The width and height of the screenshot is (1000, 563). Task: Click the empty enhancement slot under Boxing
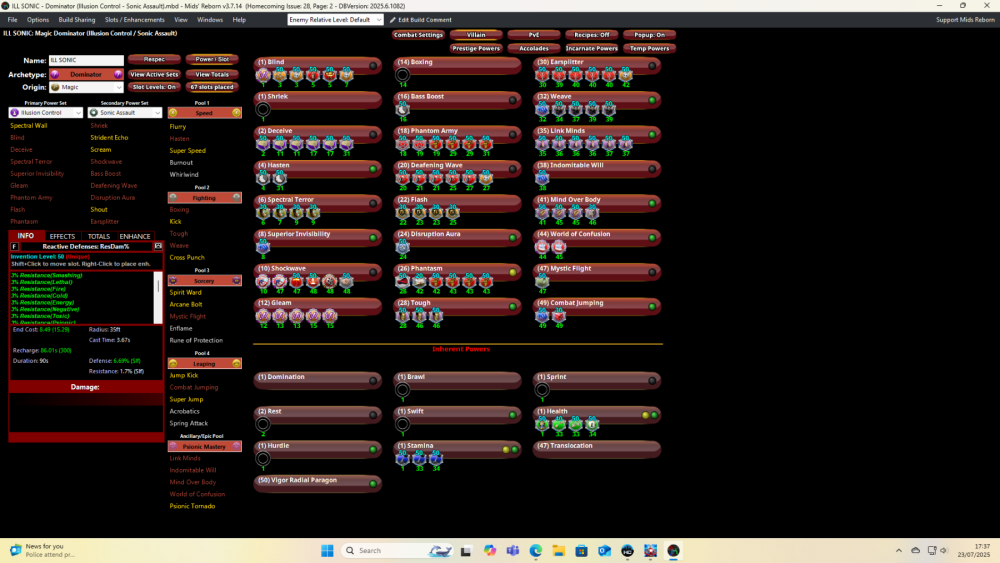pos(403,75)
